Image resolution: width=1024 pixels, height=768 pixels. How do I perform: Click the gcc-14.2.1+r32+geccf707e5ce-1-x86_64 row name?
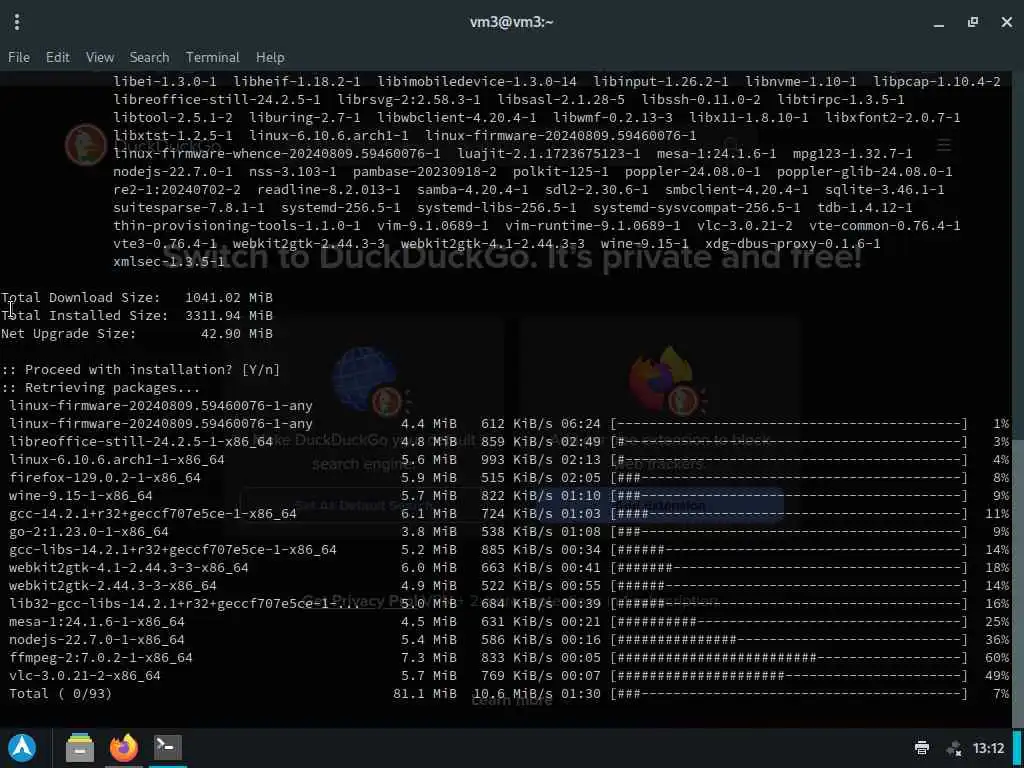(153, 514)
